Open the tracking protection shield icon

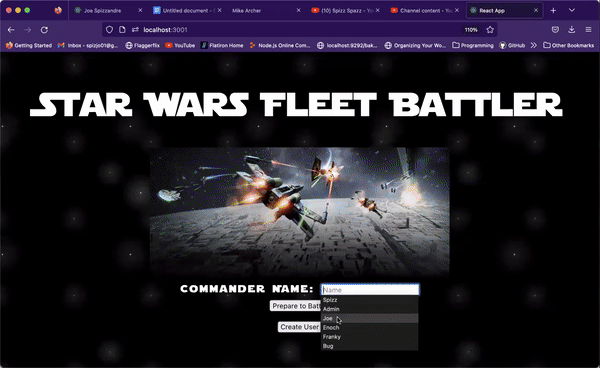click(109, 30)
